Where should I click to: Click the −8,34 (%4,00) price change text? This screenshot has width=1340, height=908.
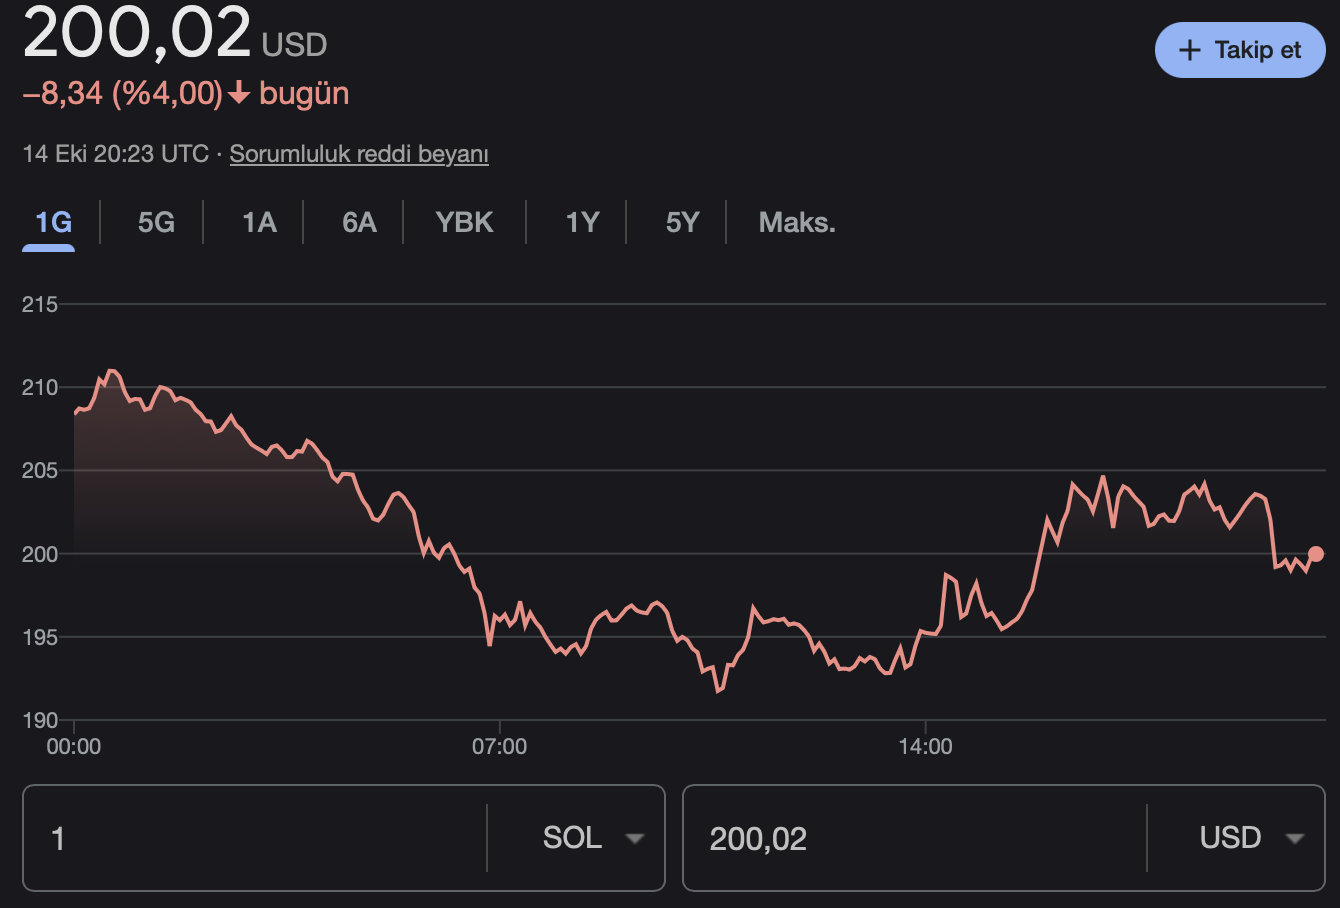[122, 94]
